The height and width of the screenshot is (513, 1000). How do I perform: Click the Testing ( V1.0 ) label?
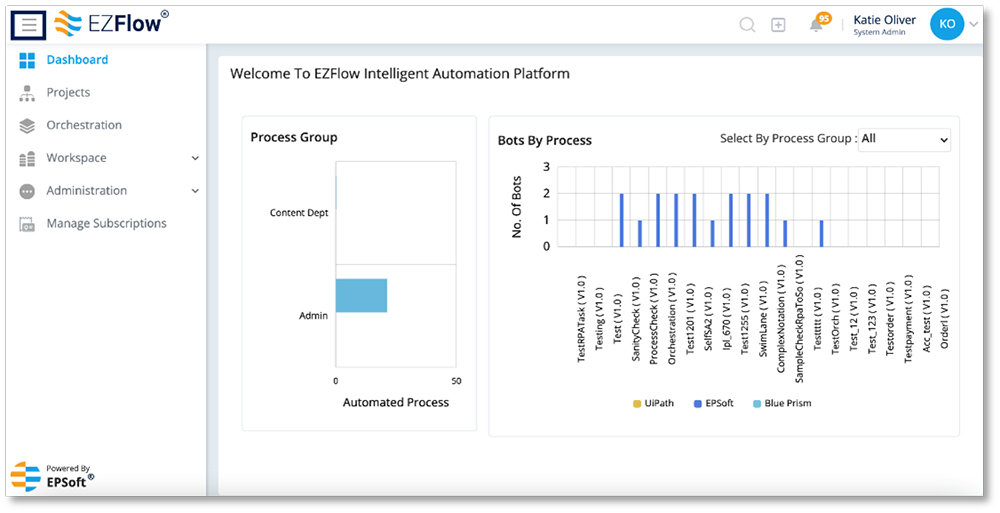(x=599, y=318)
